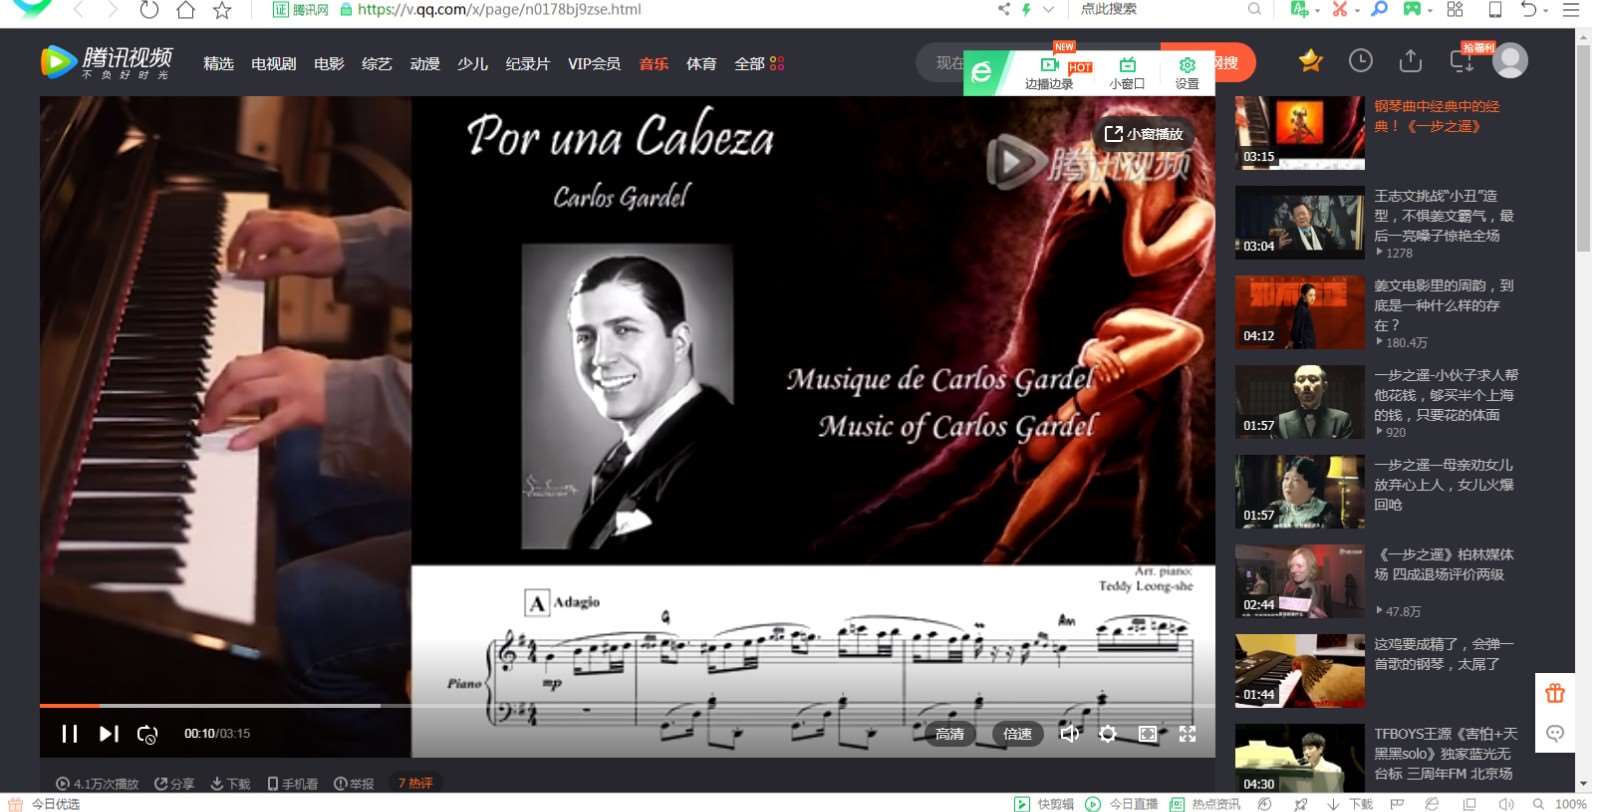
Task: Open the feedback chat floating icon
Action: click(1554, 733)
